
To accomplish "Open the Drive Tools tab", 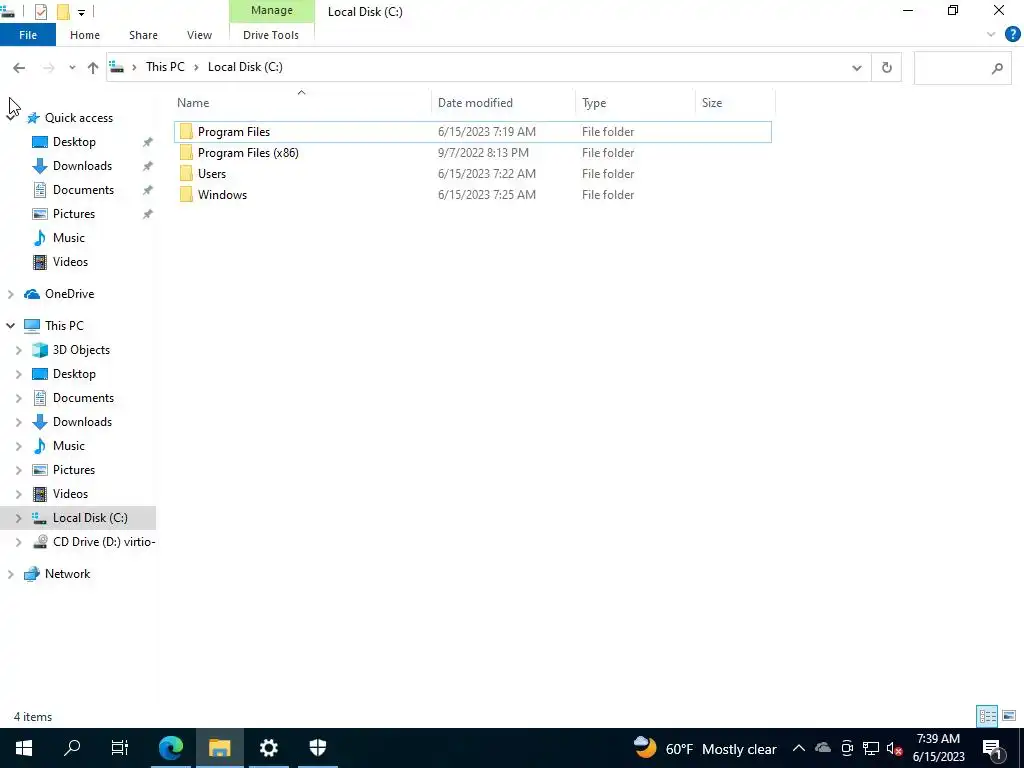I will tap(271, 35).
